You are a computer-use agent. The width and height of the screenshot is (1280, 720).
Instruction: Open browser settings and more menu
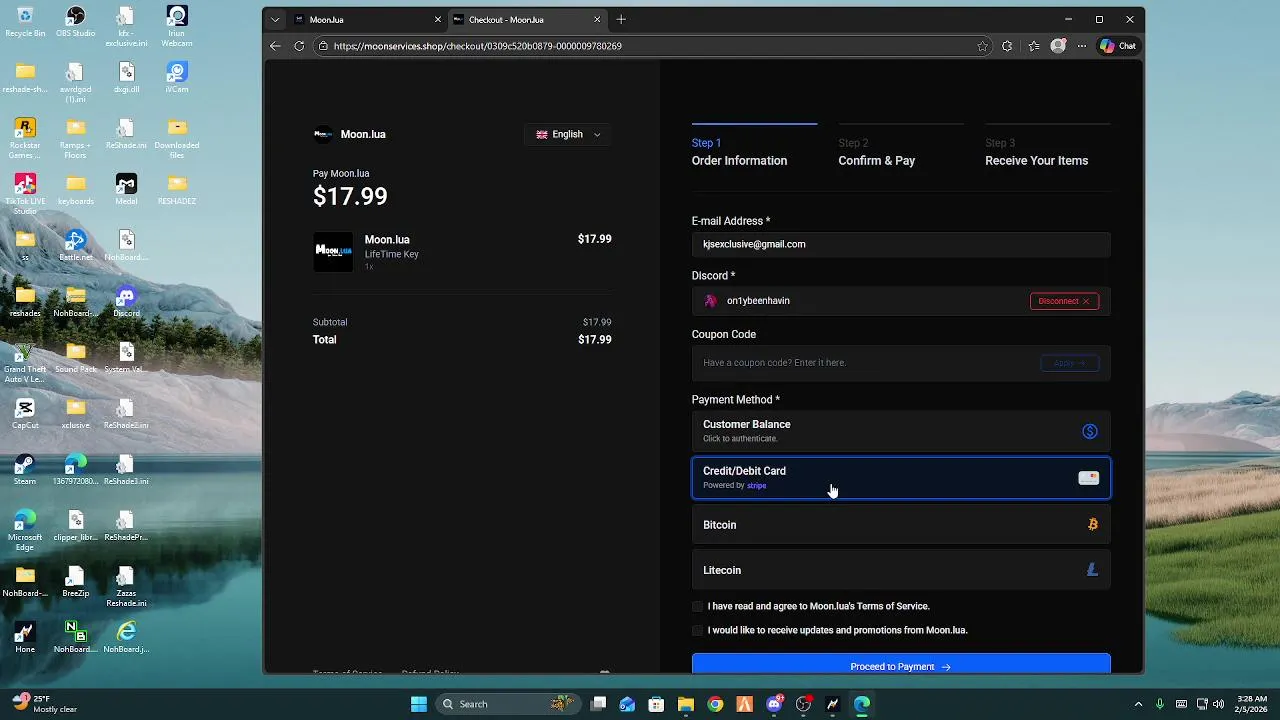pos(1082,46)
